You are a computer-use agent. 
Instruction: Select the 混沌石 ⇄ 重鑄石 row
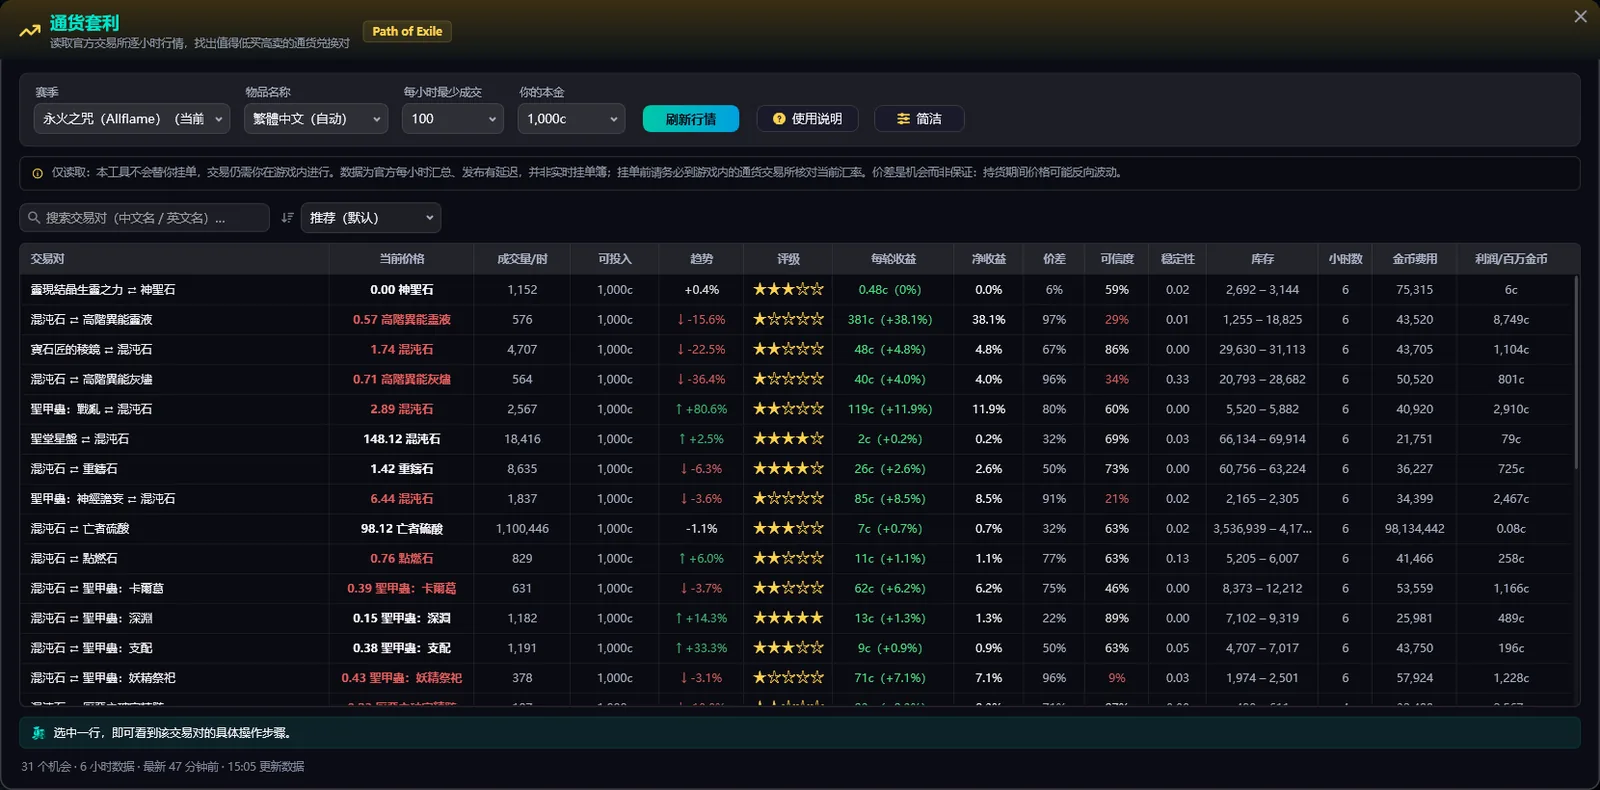[796, 469]
